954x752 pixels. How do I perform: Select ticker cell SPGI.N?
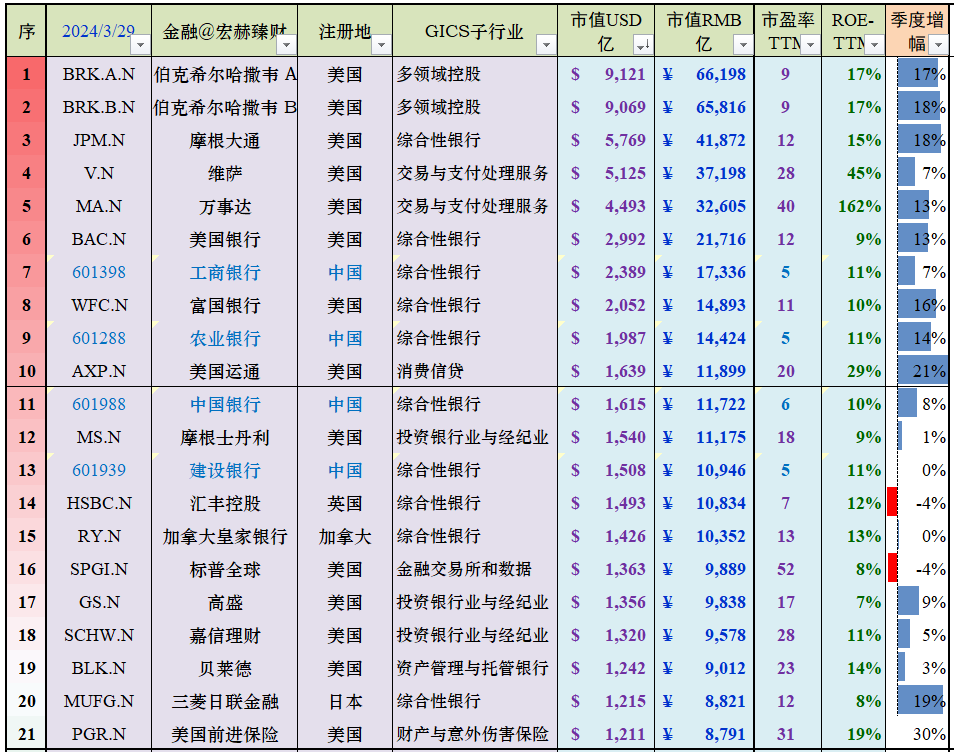point(99,569)
